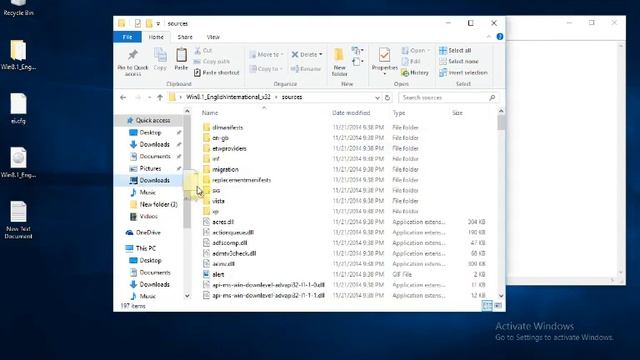Sort by Size column header
Screen dimensions: 640x360
[457, 113]
